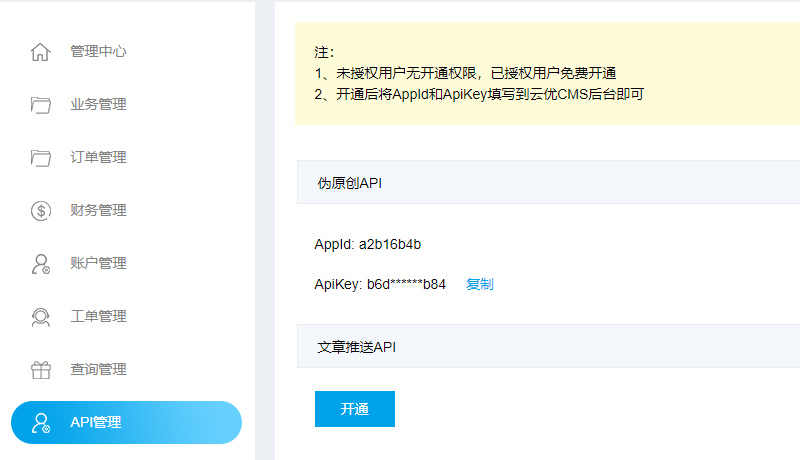Screen dimensions: 800x460
Task: Copy the ApiKey via the 复制 link
Action: pyautogui.click(x=479, y=284)
